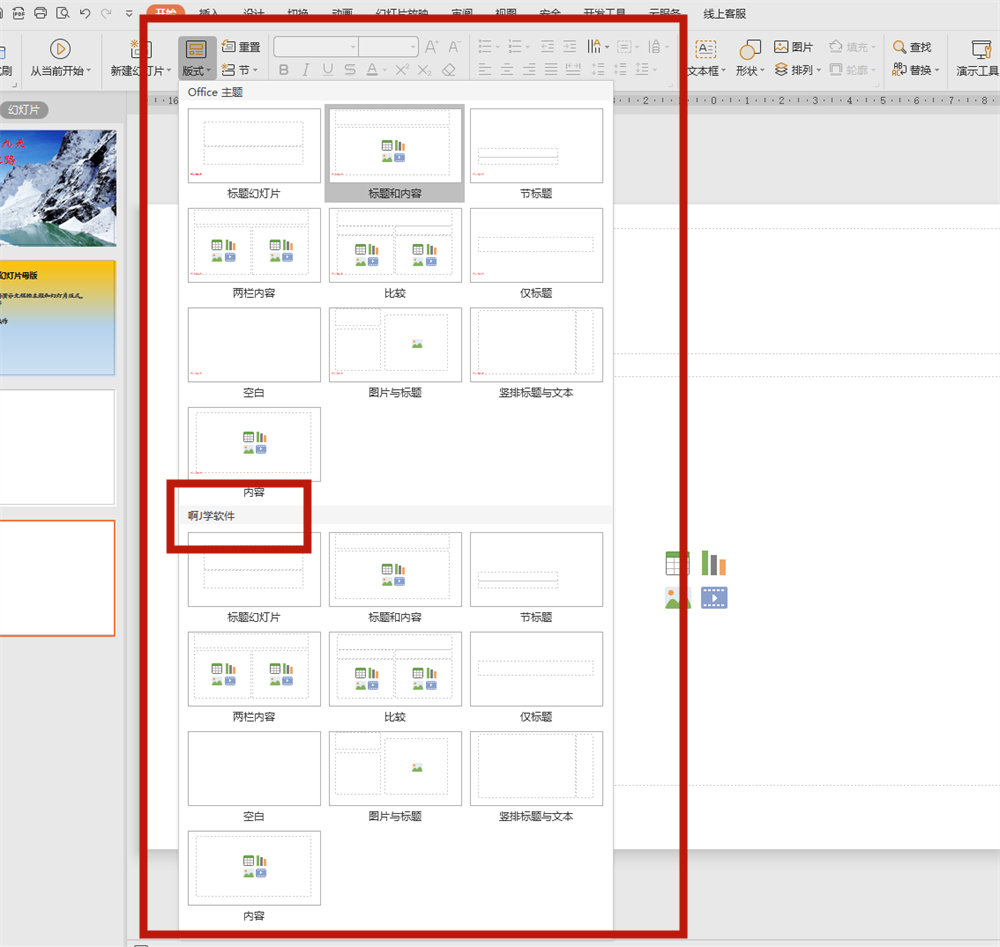Choose 空白 layout under Office 主题
Image resolution: width=1000 pixels, height=947 pixels.
254,353
